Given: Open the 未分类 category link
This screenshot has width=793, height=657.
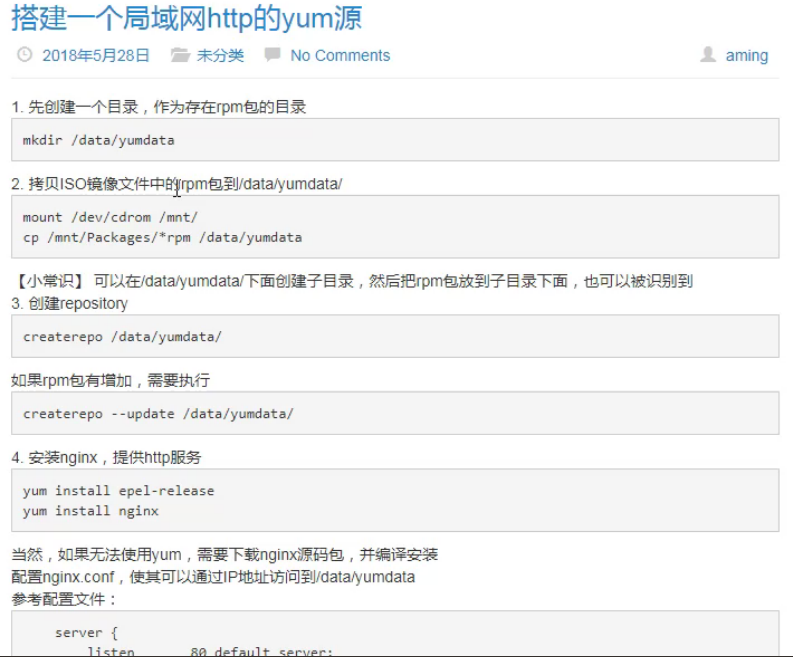Looking at the screenshot, I should tap(221, 55).
